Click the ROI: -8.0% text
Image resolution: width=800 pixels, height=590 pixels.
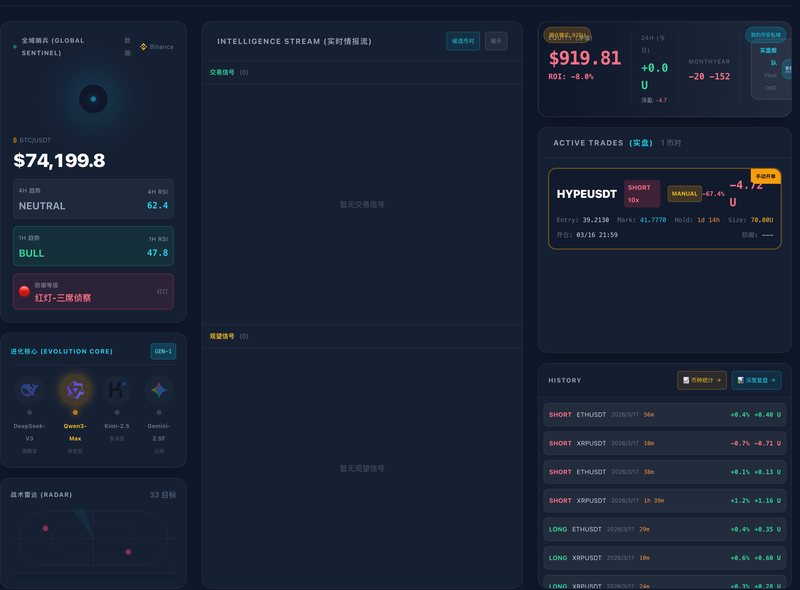point(571,77)
